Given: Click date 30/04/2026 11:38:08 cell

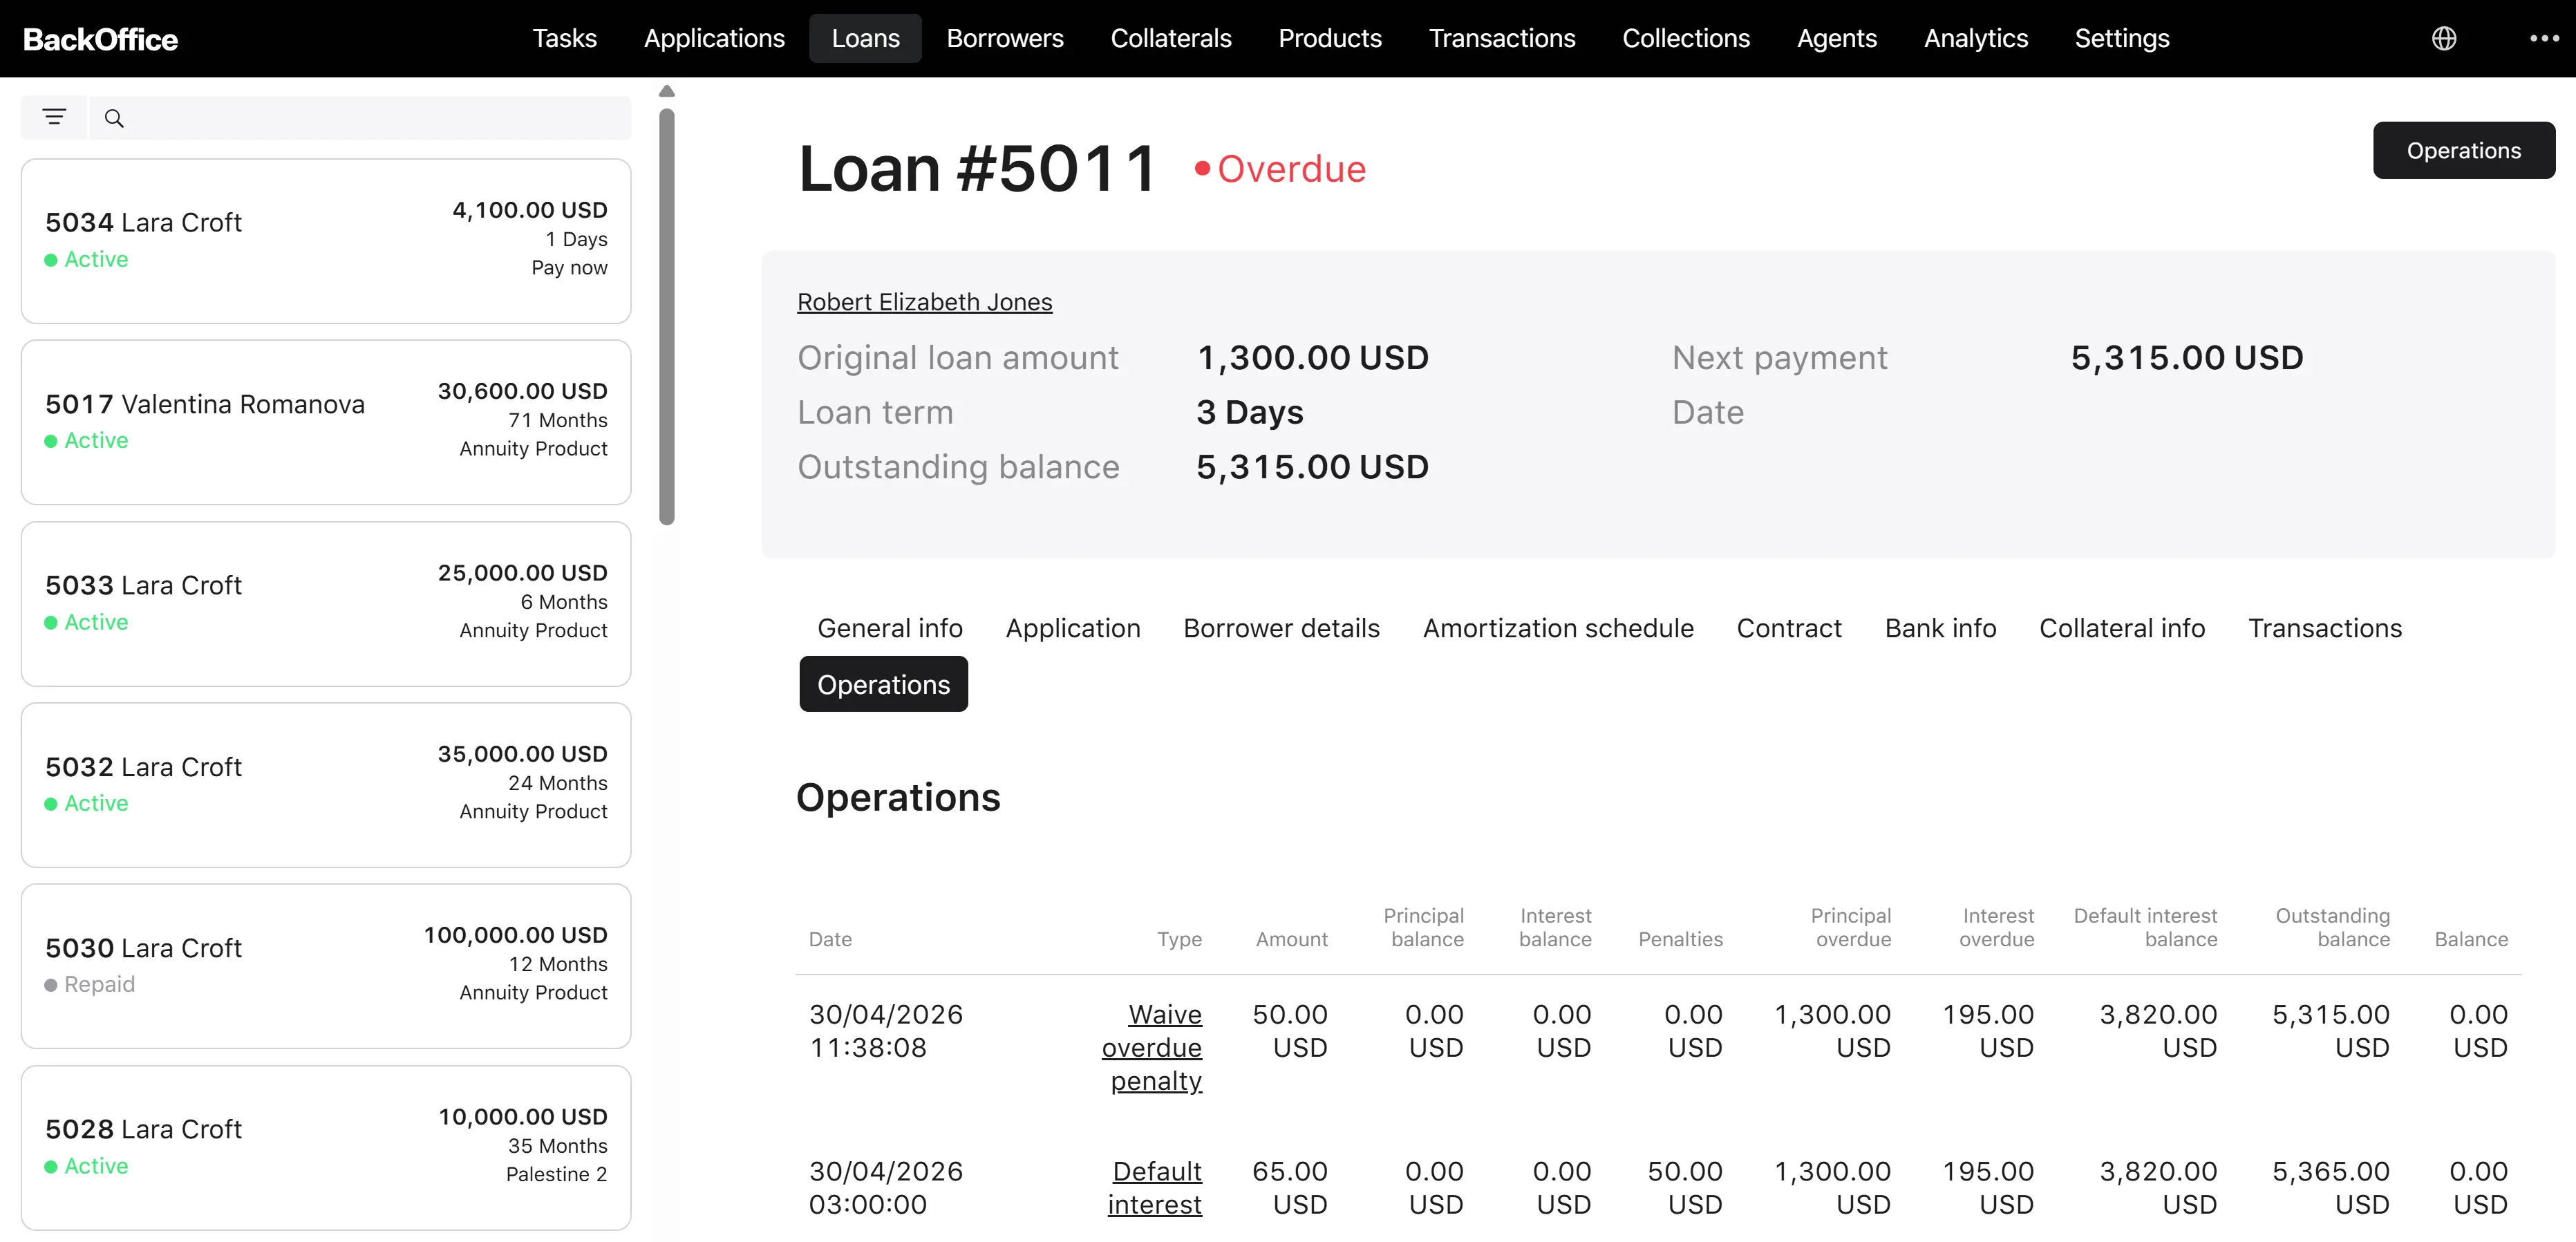Looking at the screenshot, I should (x=886, y=1031).
